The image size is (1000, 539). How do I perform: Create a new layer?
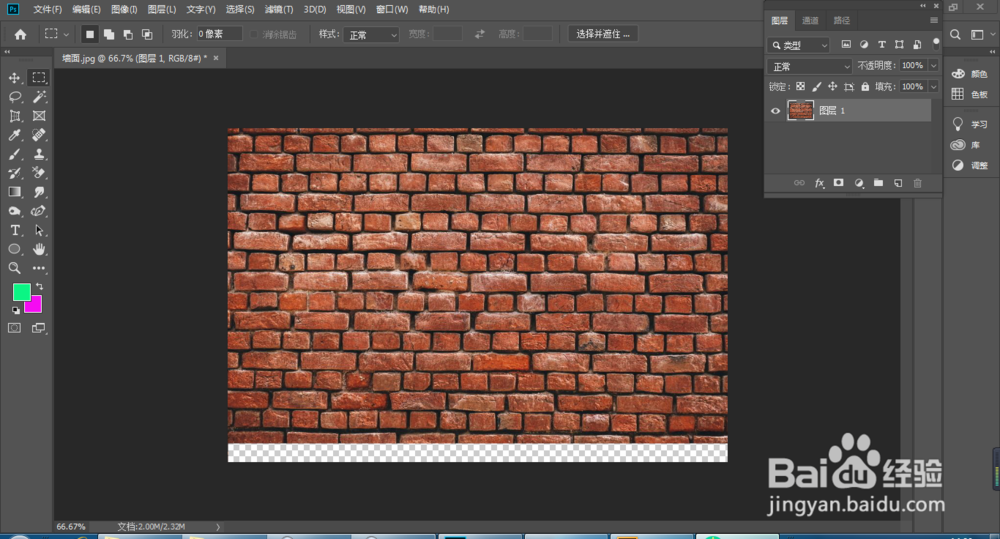click(x=898, y=183)
